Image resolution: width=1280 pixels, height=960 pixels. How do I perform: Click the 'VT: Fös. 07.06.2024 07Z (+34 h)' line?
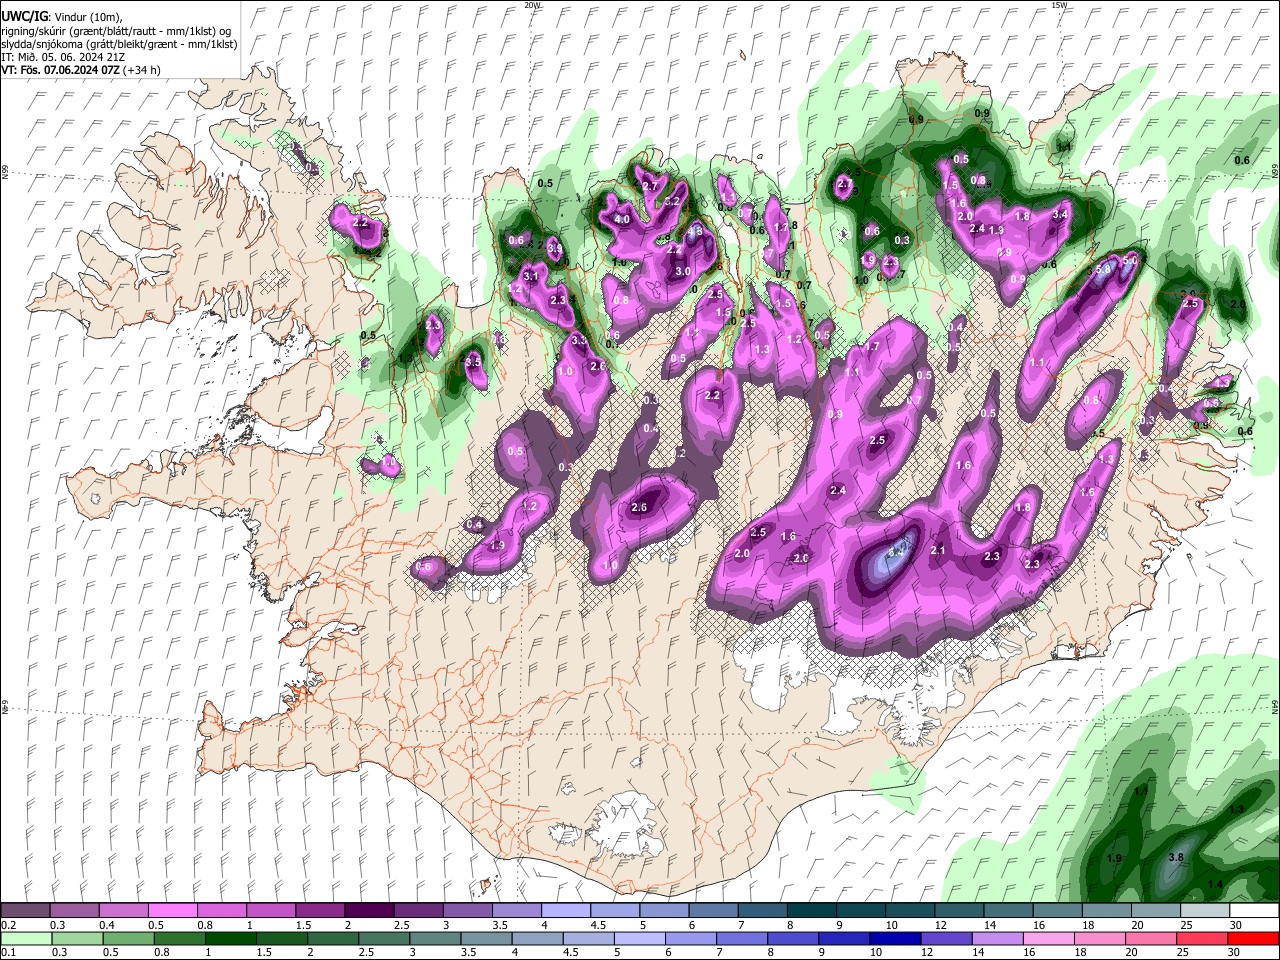click(x=81, y=70)
